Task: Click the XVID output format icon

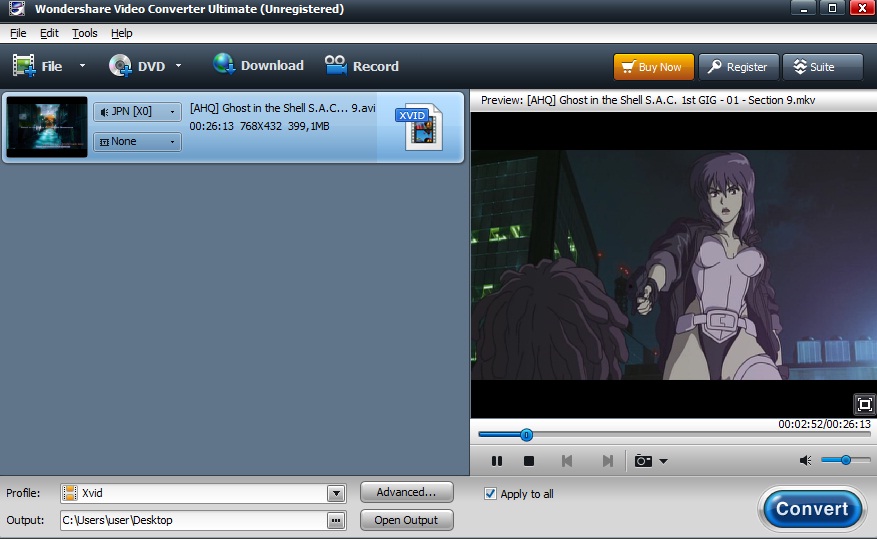Action: pyautogui.click(x=421, y=127)
